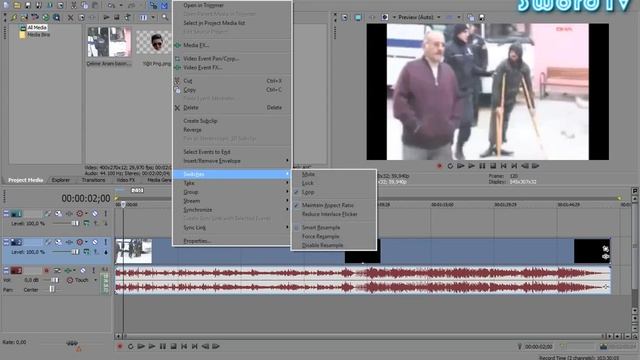This screenshot has height=360, width=640.
Task: Switch to the Transitions tab
Action: coord(93,180)
